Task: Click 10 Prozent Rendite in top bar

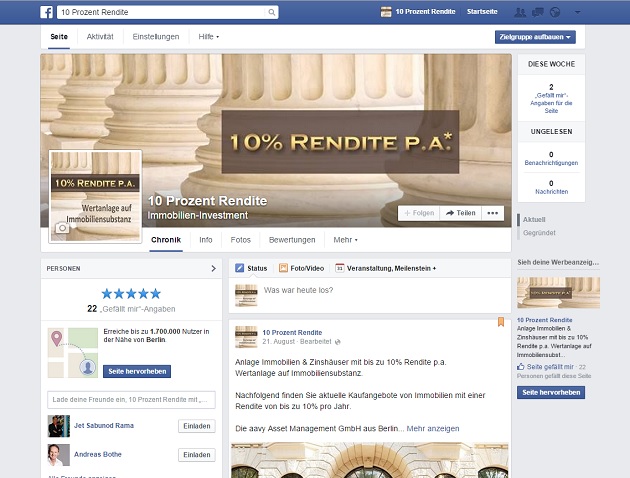Action: coord(425,12)
